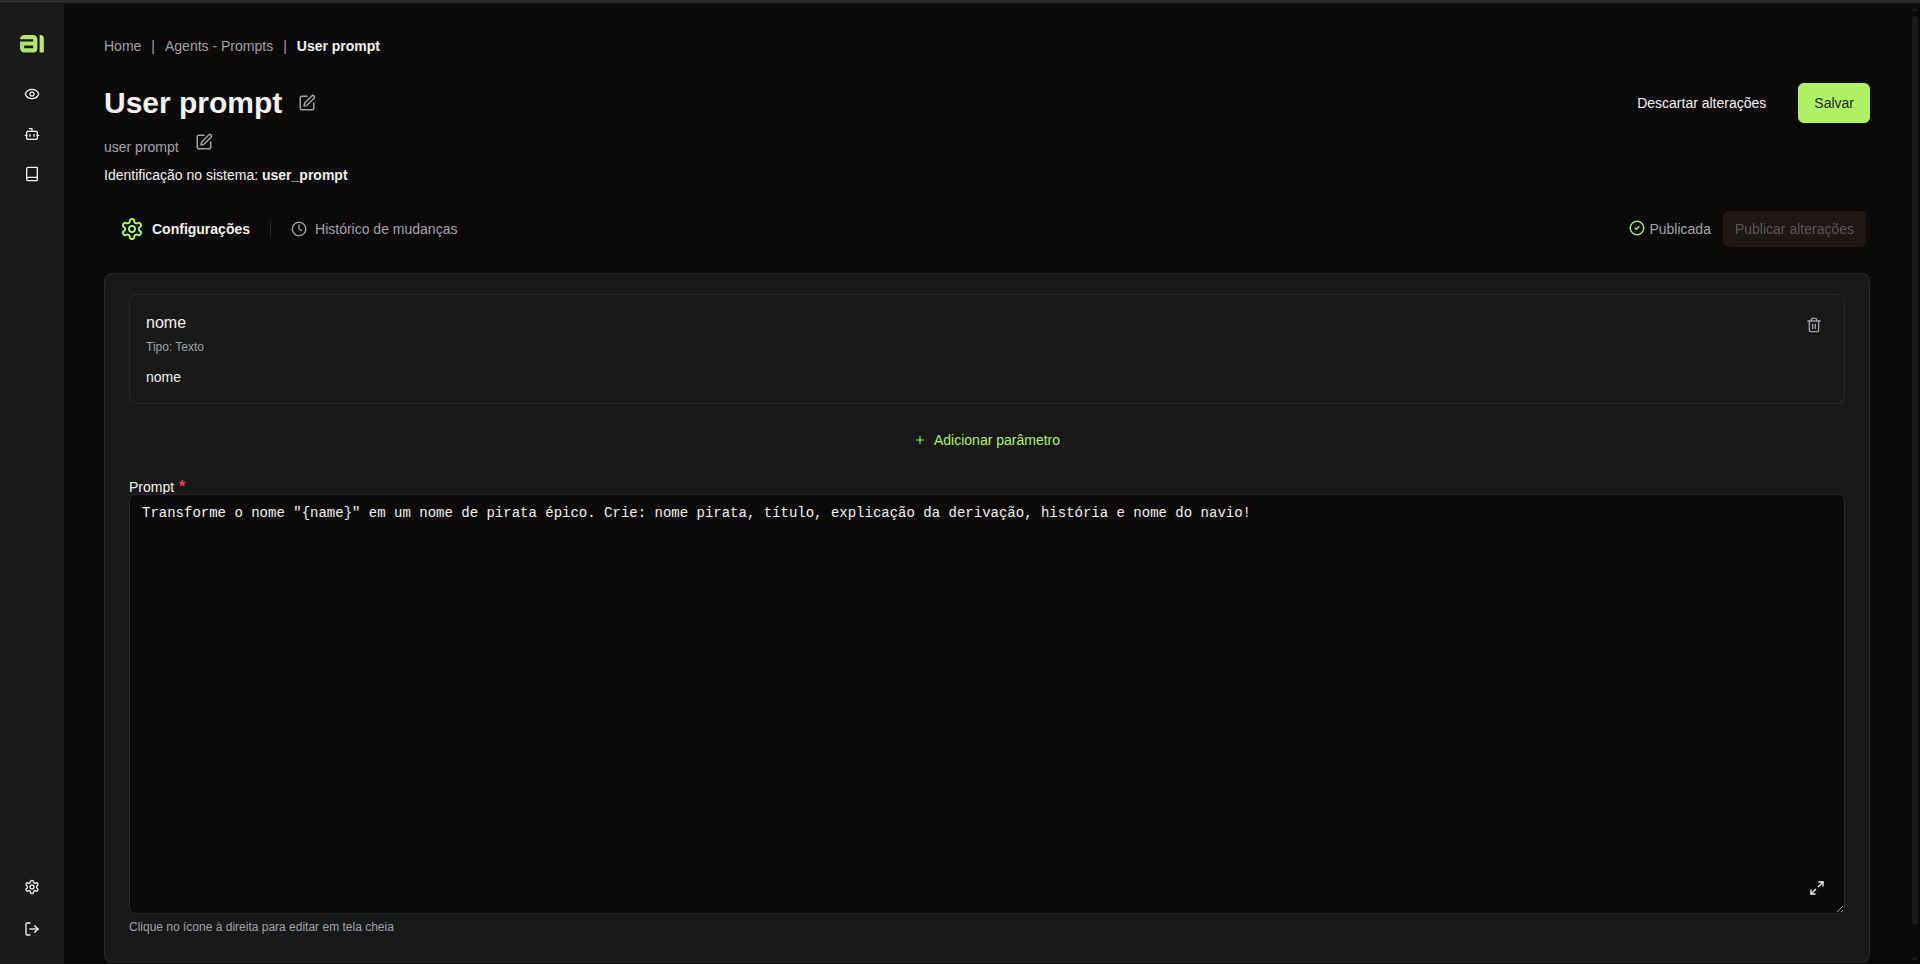Open the robot agents icon in sidebar

coord(32,134)
